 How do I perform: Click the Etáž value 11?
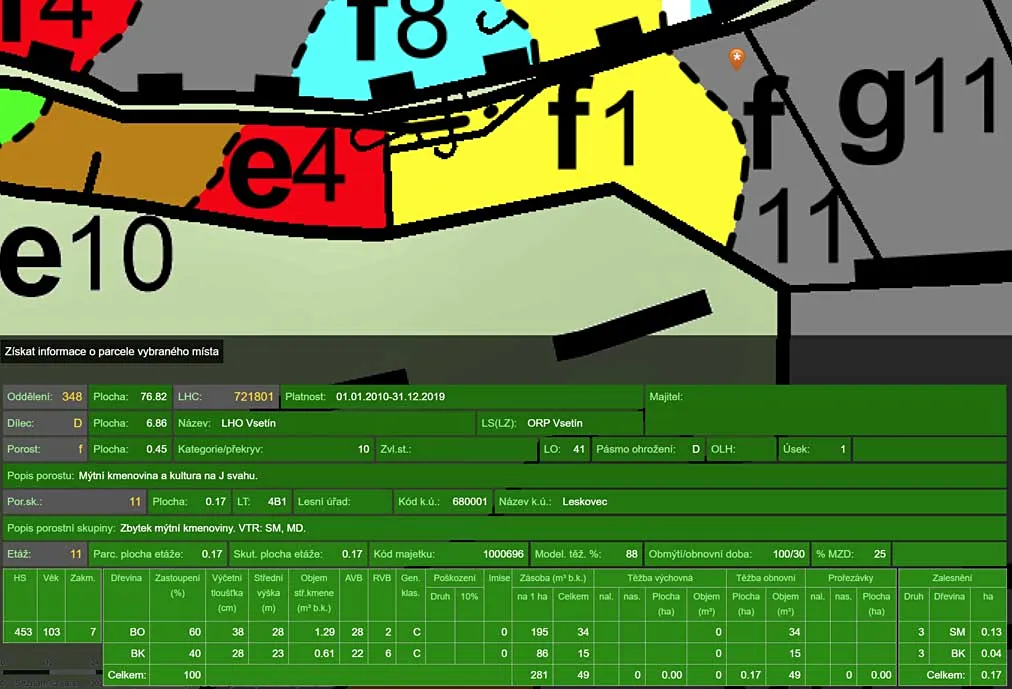coord(75,553)
